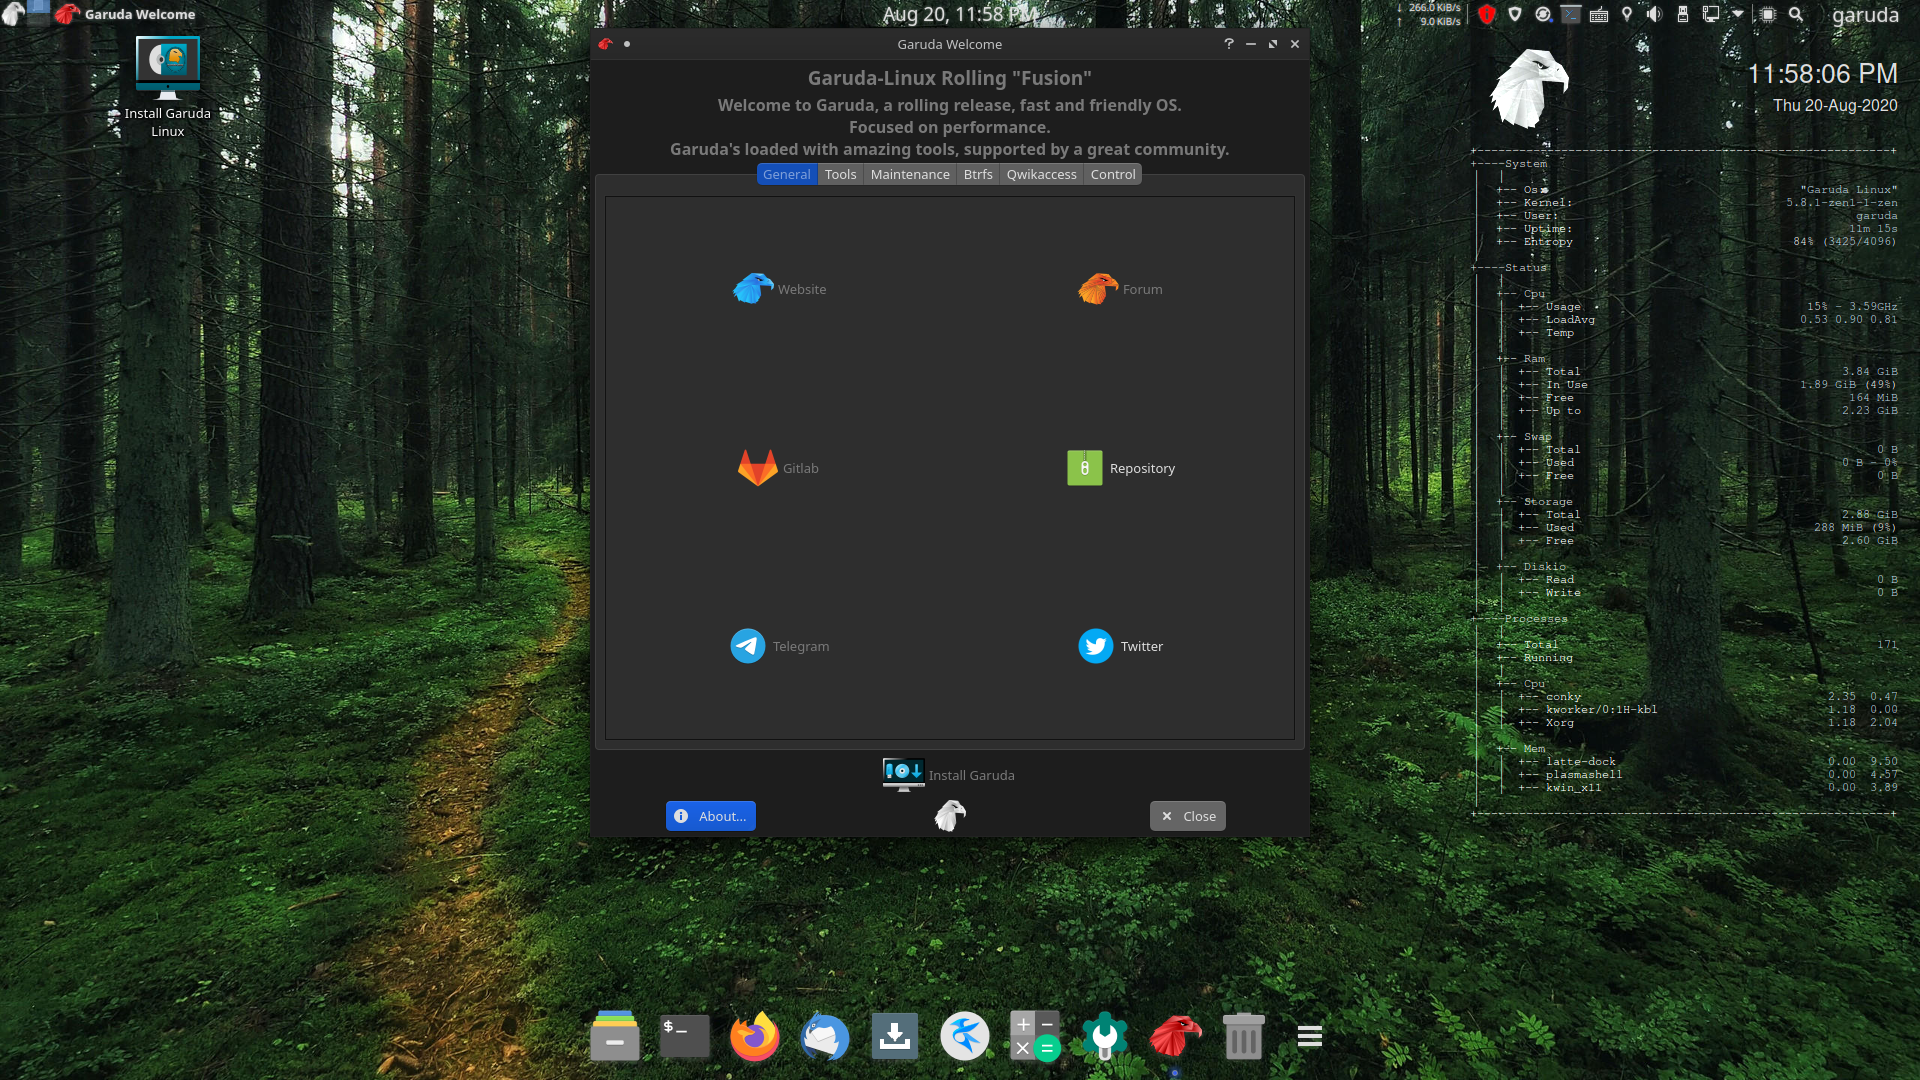Click the About... button
The image size is (1920, 1080).
pyautogui.click(x=711, y=816)
